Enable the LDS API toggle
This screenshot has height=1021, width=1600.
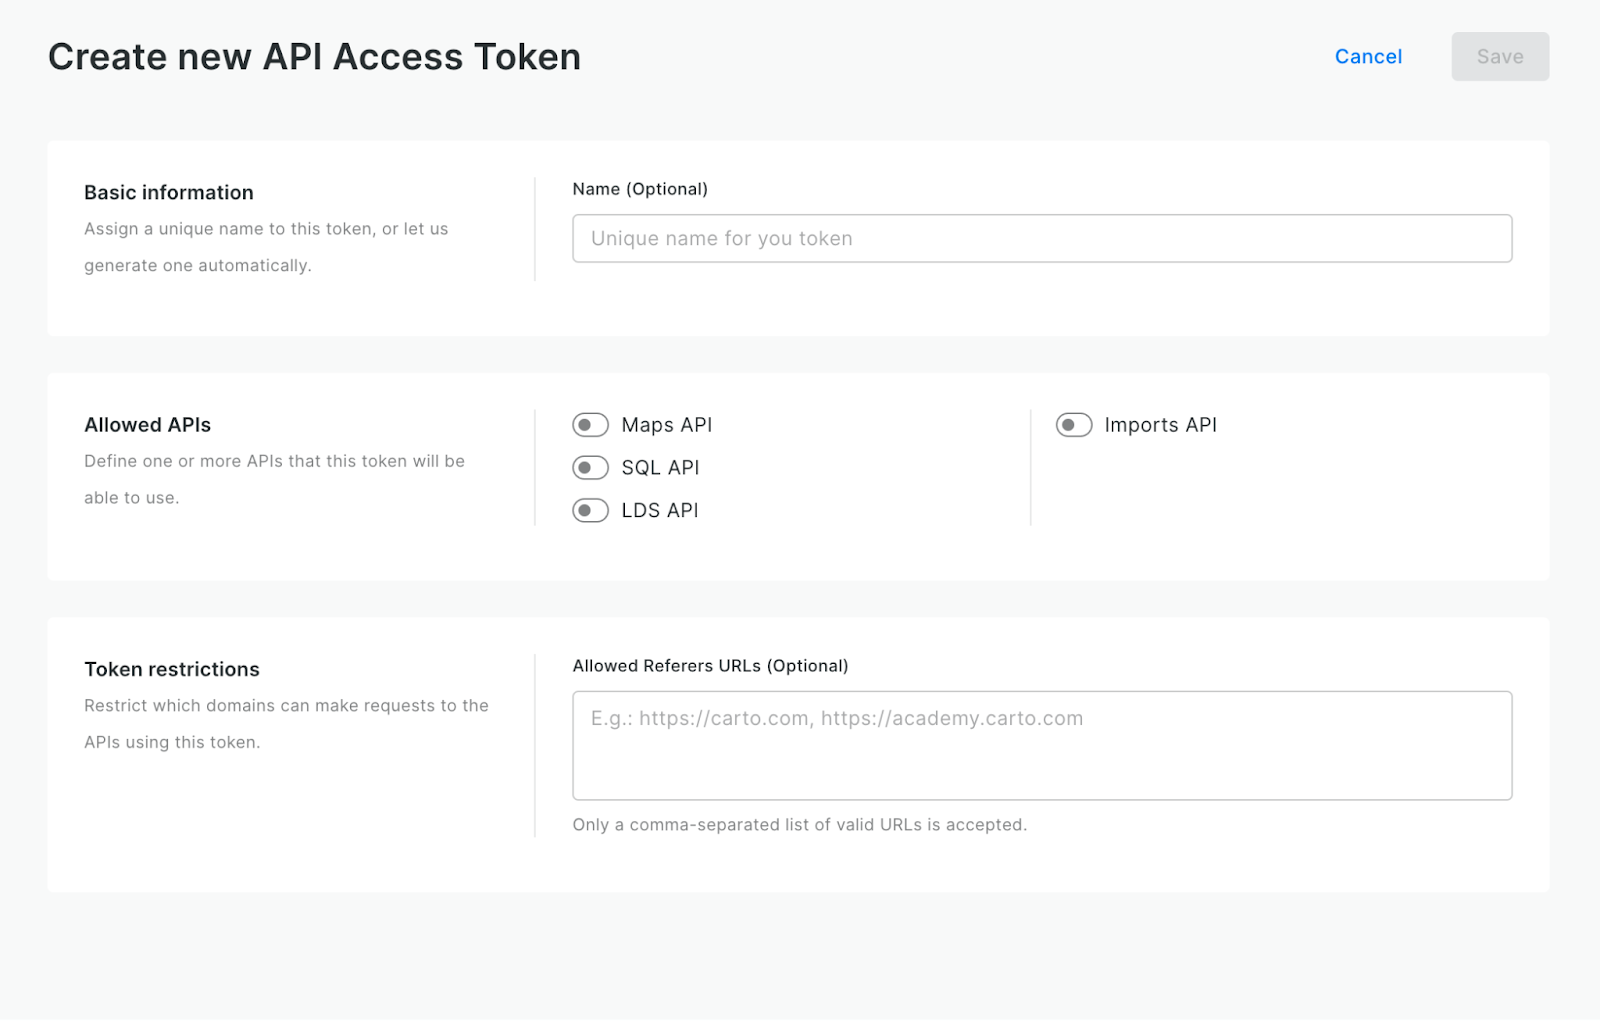tap(590, 510)
